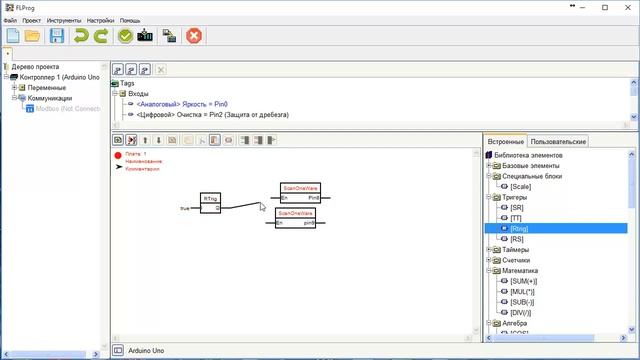The width and height of the screenshot is (640, 360).
Task: Select the [SR] trigger element
Action: tap(517, 207)
